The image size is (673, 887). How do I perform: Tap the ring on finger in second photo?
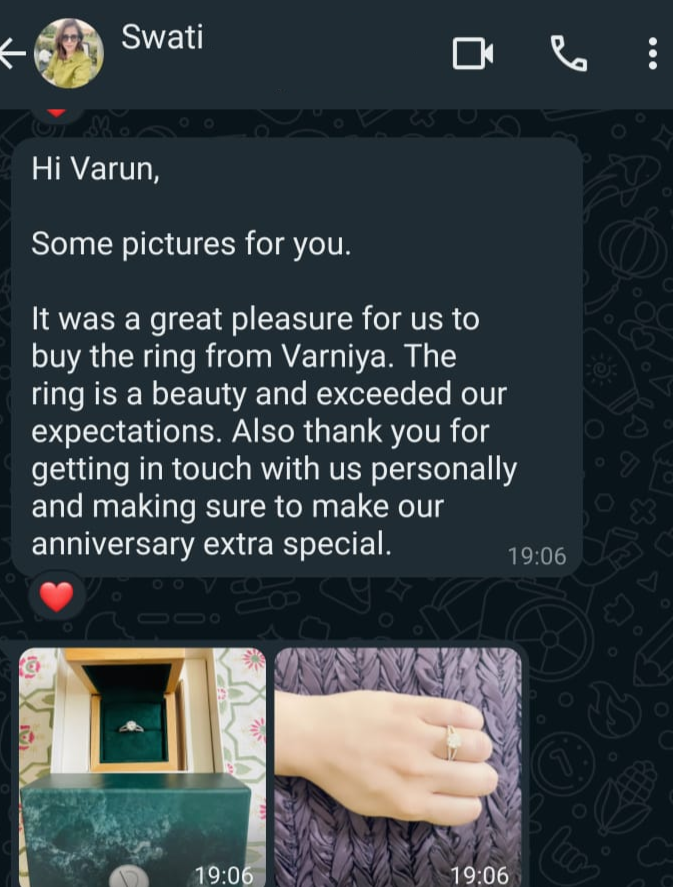click(x=452, y=743)
